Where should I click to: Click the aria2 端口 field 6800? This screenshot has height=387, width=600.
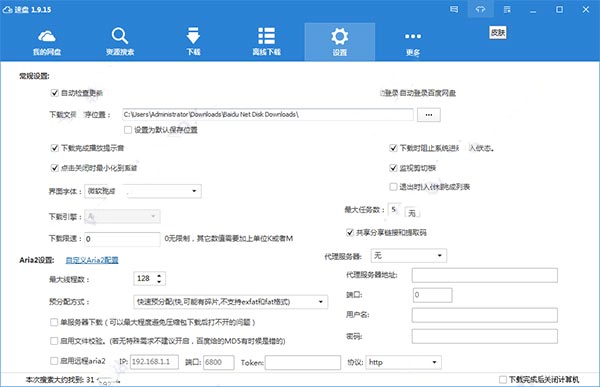coord(218,362)
